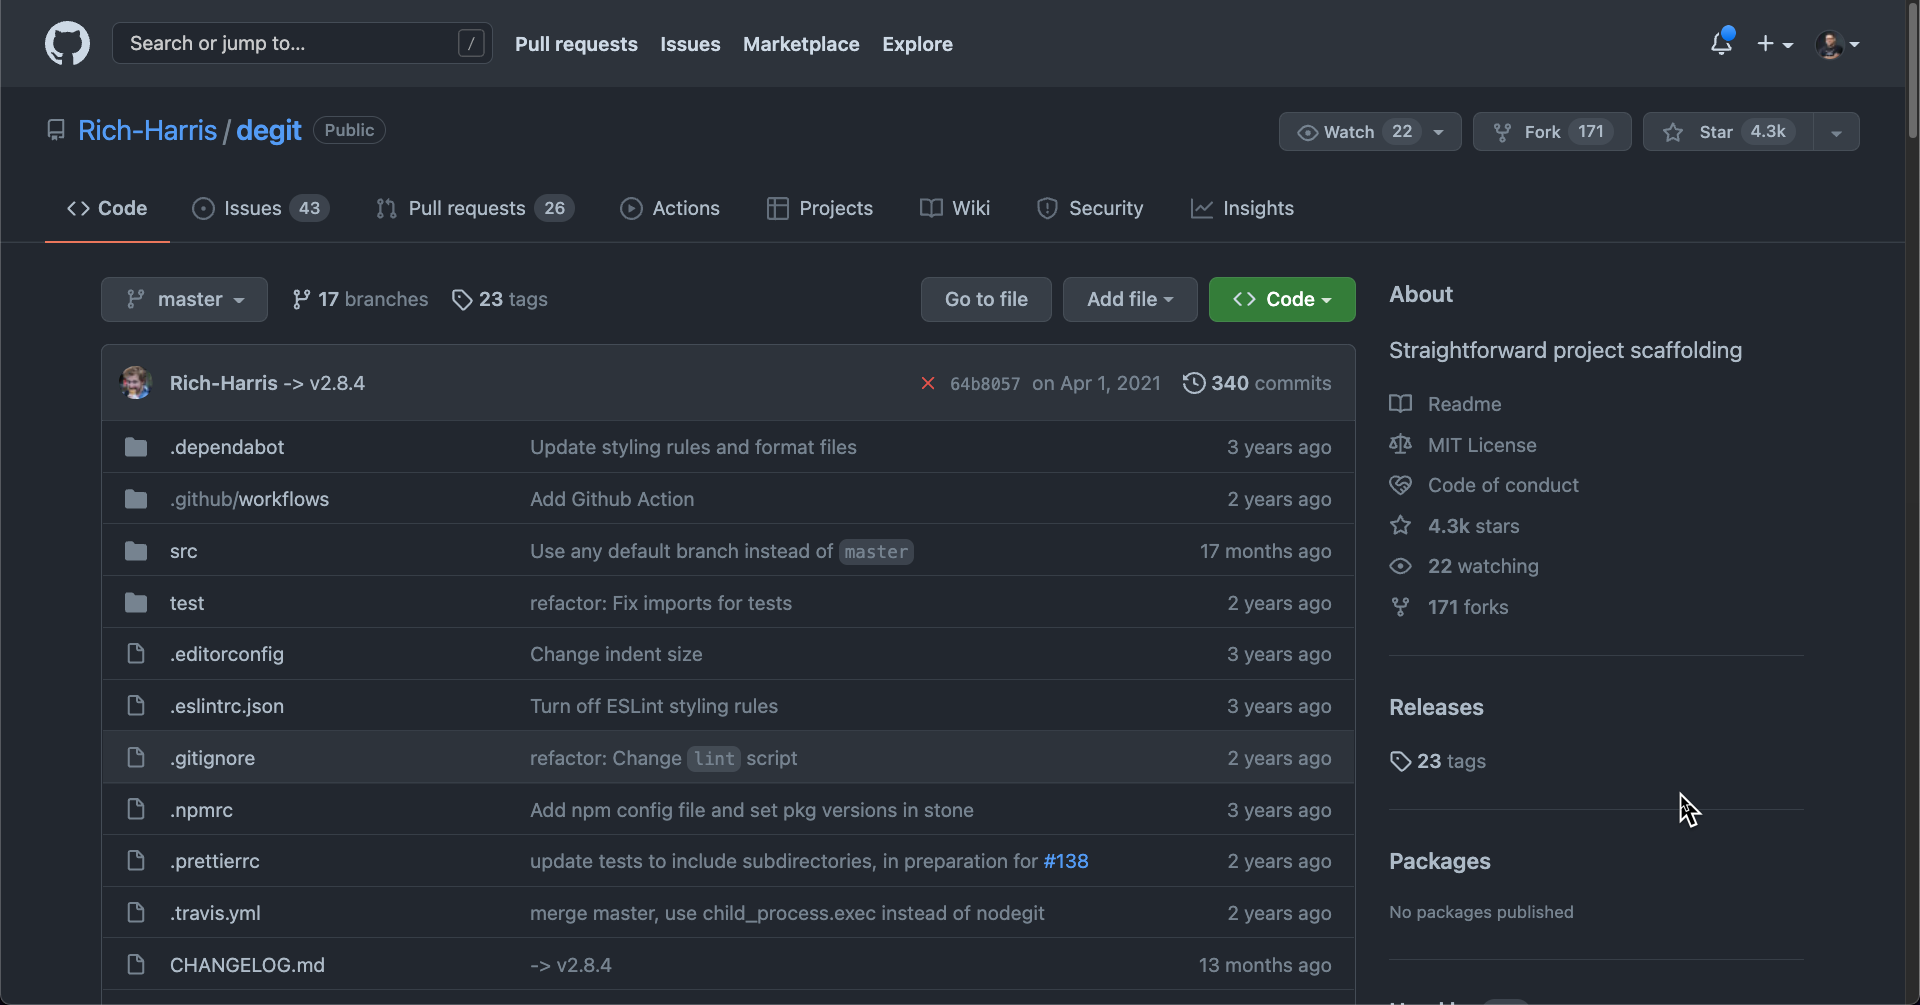
Task: Open the plus create-new menu
Action: tap(1775, 44)
